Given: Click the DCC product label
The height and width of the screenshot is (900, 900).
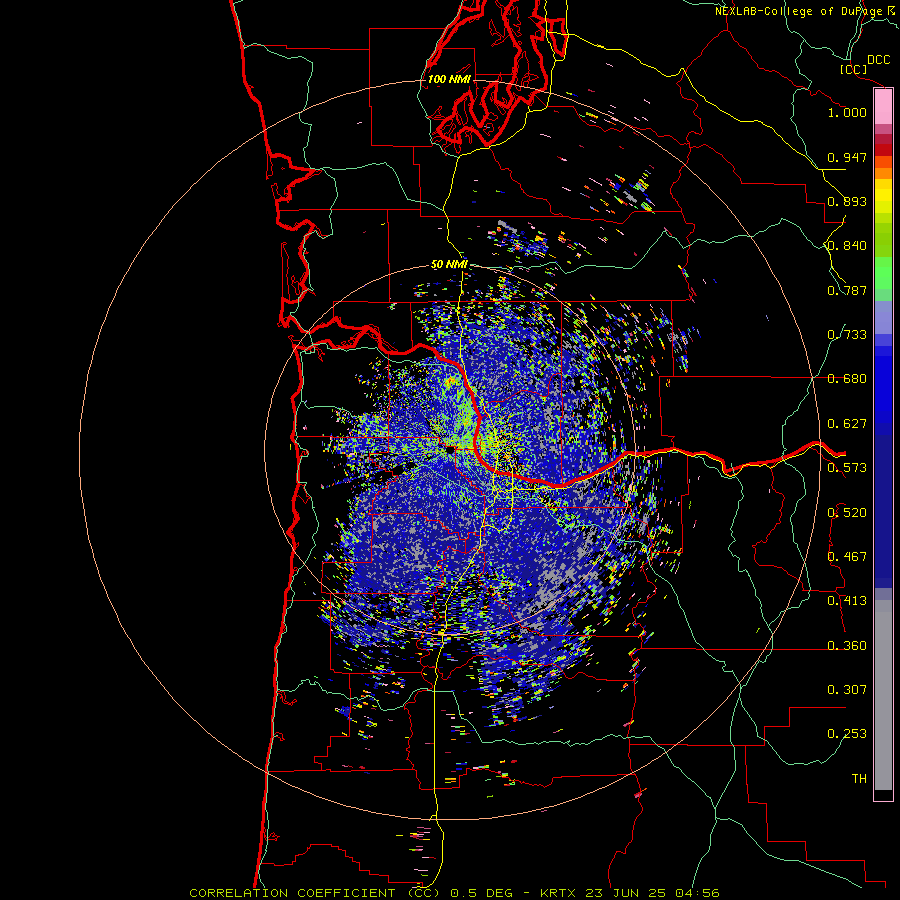Looking at the screenshot, I should coord(878,60).
